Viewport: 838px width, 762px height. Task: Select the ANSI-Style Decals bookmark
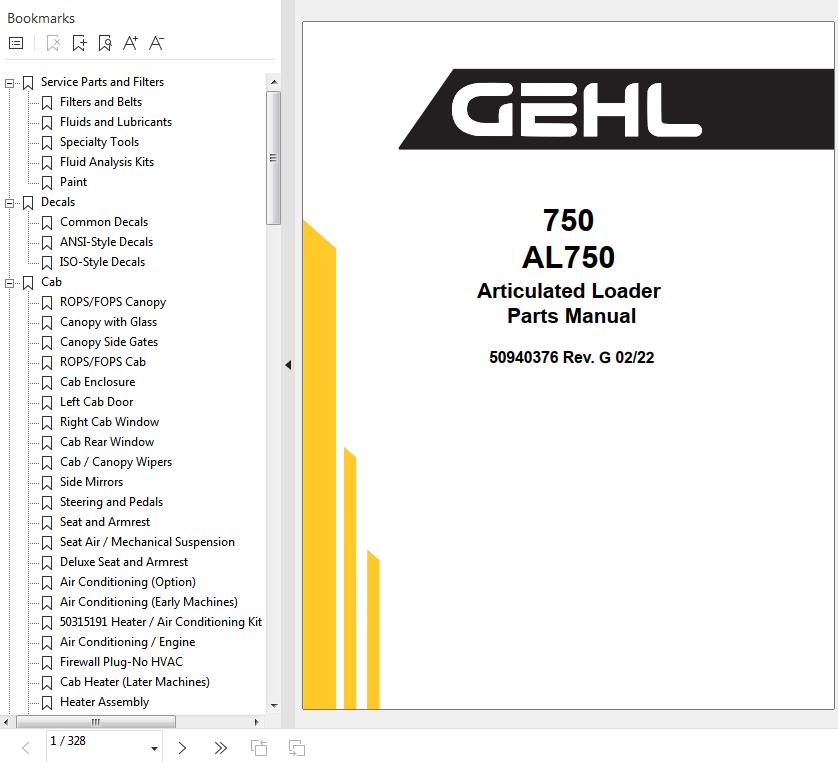[106, 242]
